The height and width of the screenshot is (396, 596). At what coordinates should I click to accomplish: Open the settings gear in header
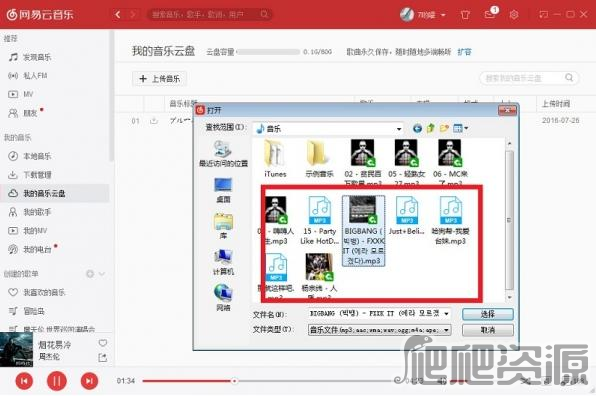(514, 15)
